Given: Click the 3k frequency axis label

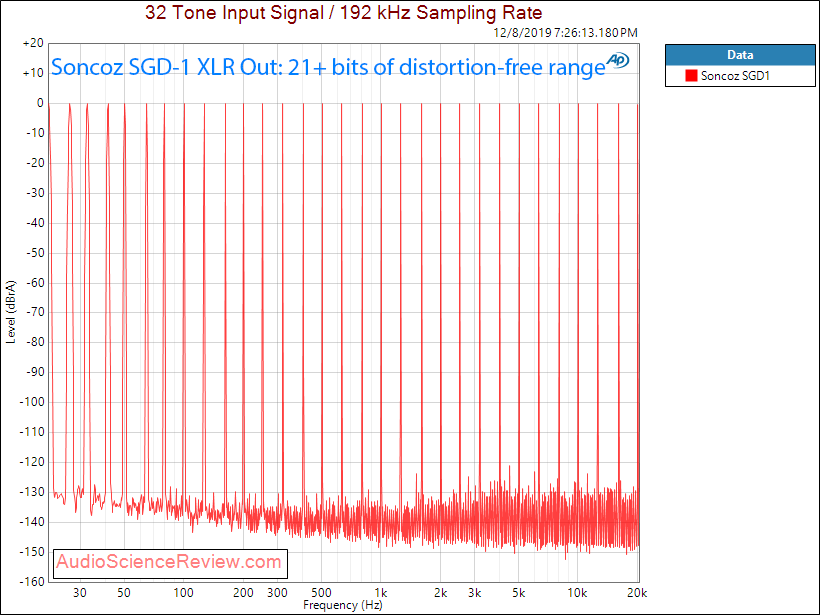Looking at the screenshot, I should (x=475, y=593).
